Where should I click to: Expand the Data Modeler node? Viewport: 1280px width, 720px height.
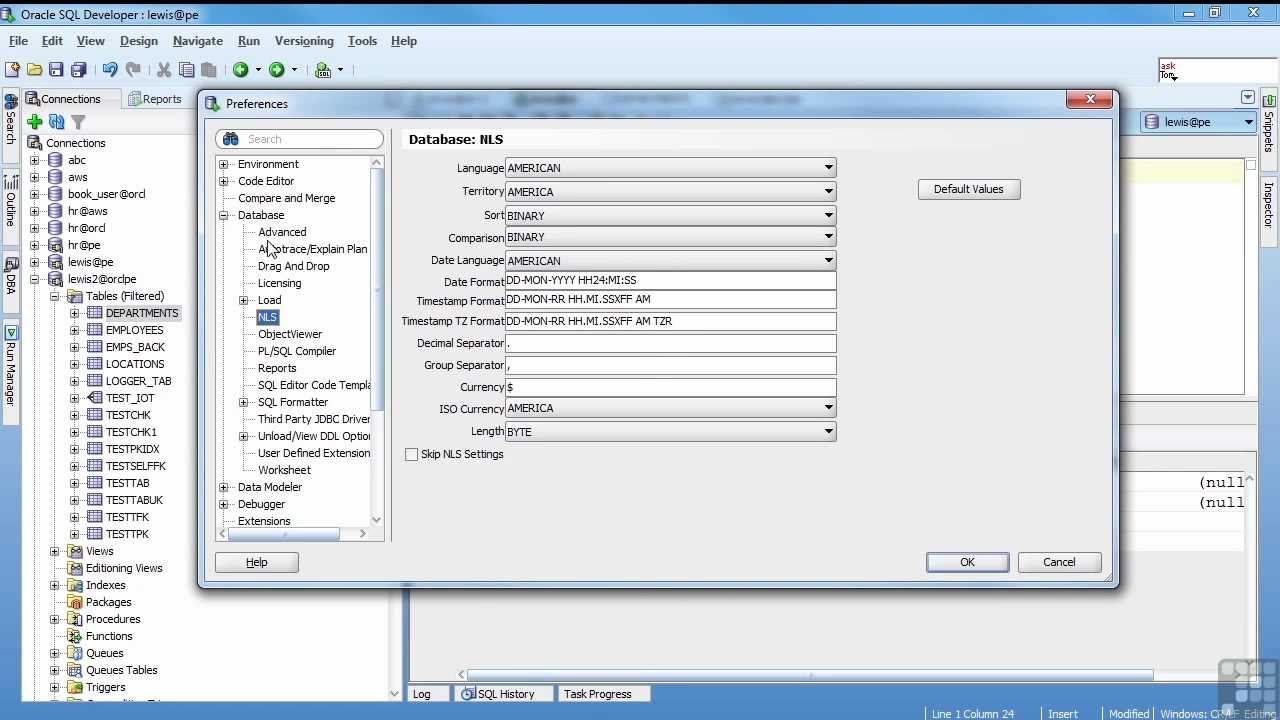click(x=224, y=487)
